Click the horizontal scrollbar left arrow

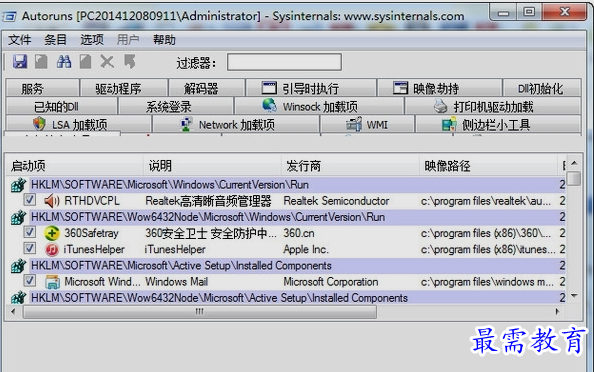point(14,312)
